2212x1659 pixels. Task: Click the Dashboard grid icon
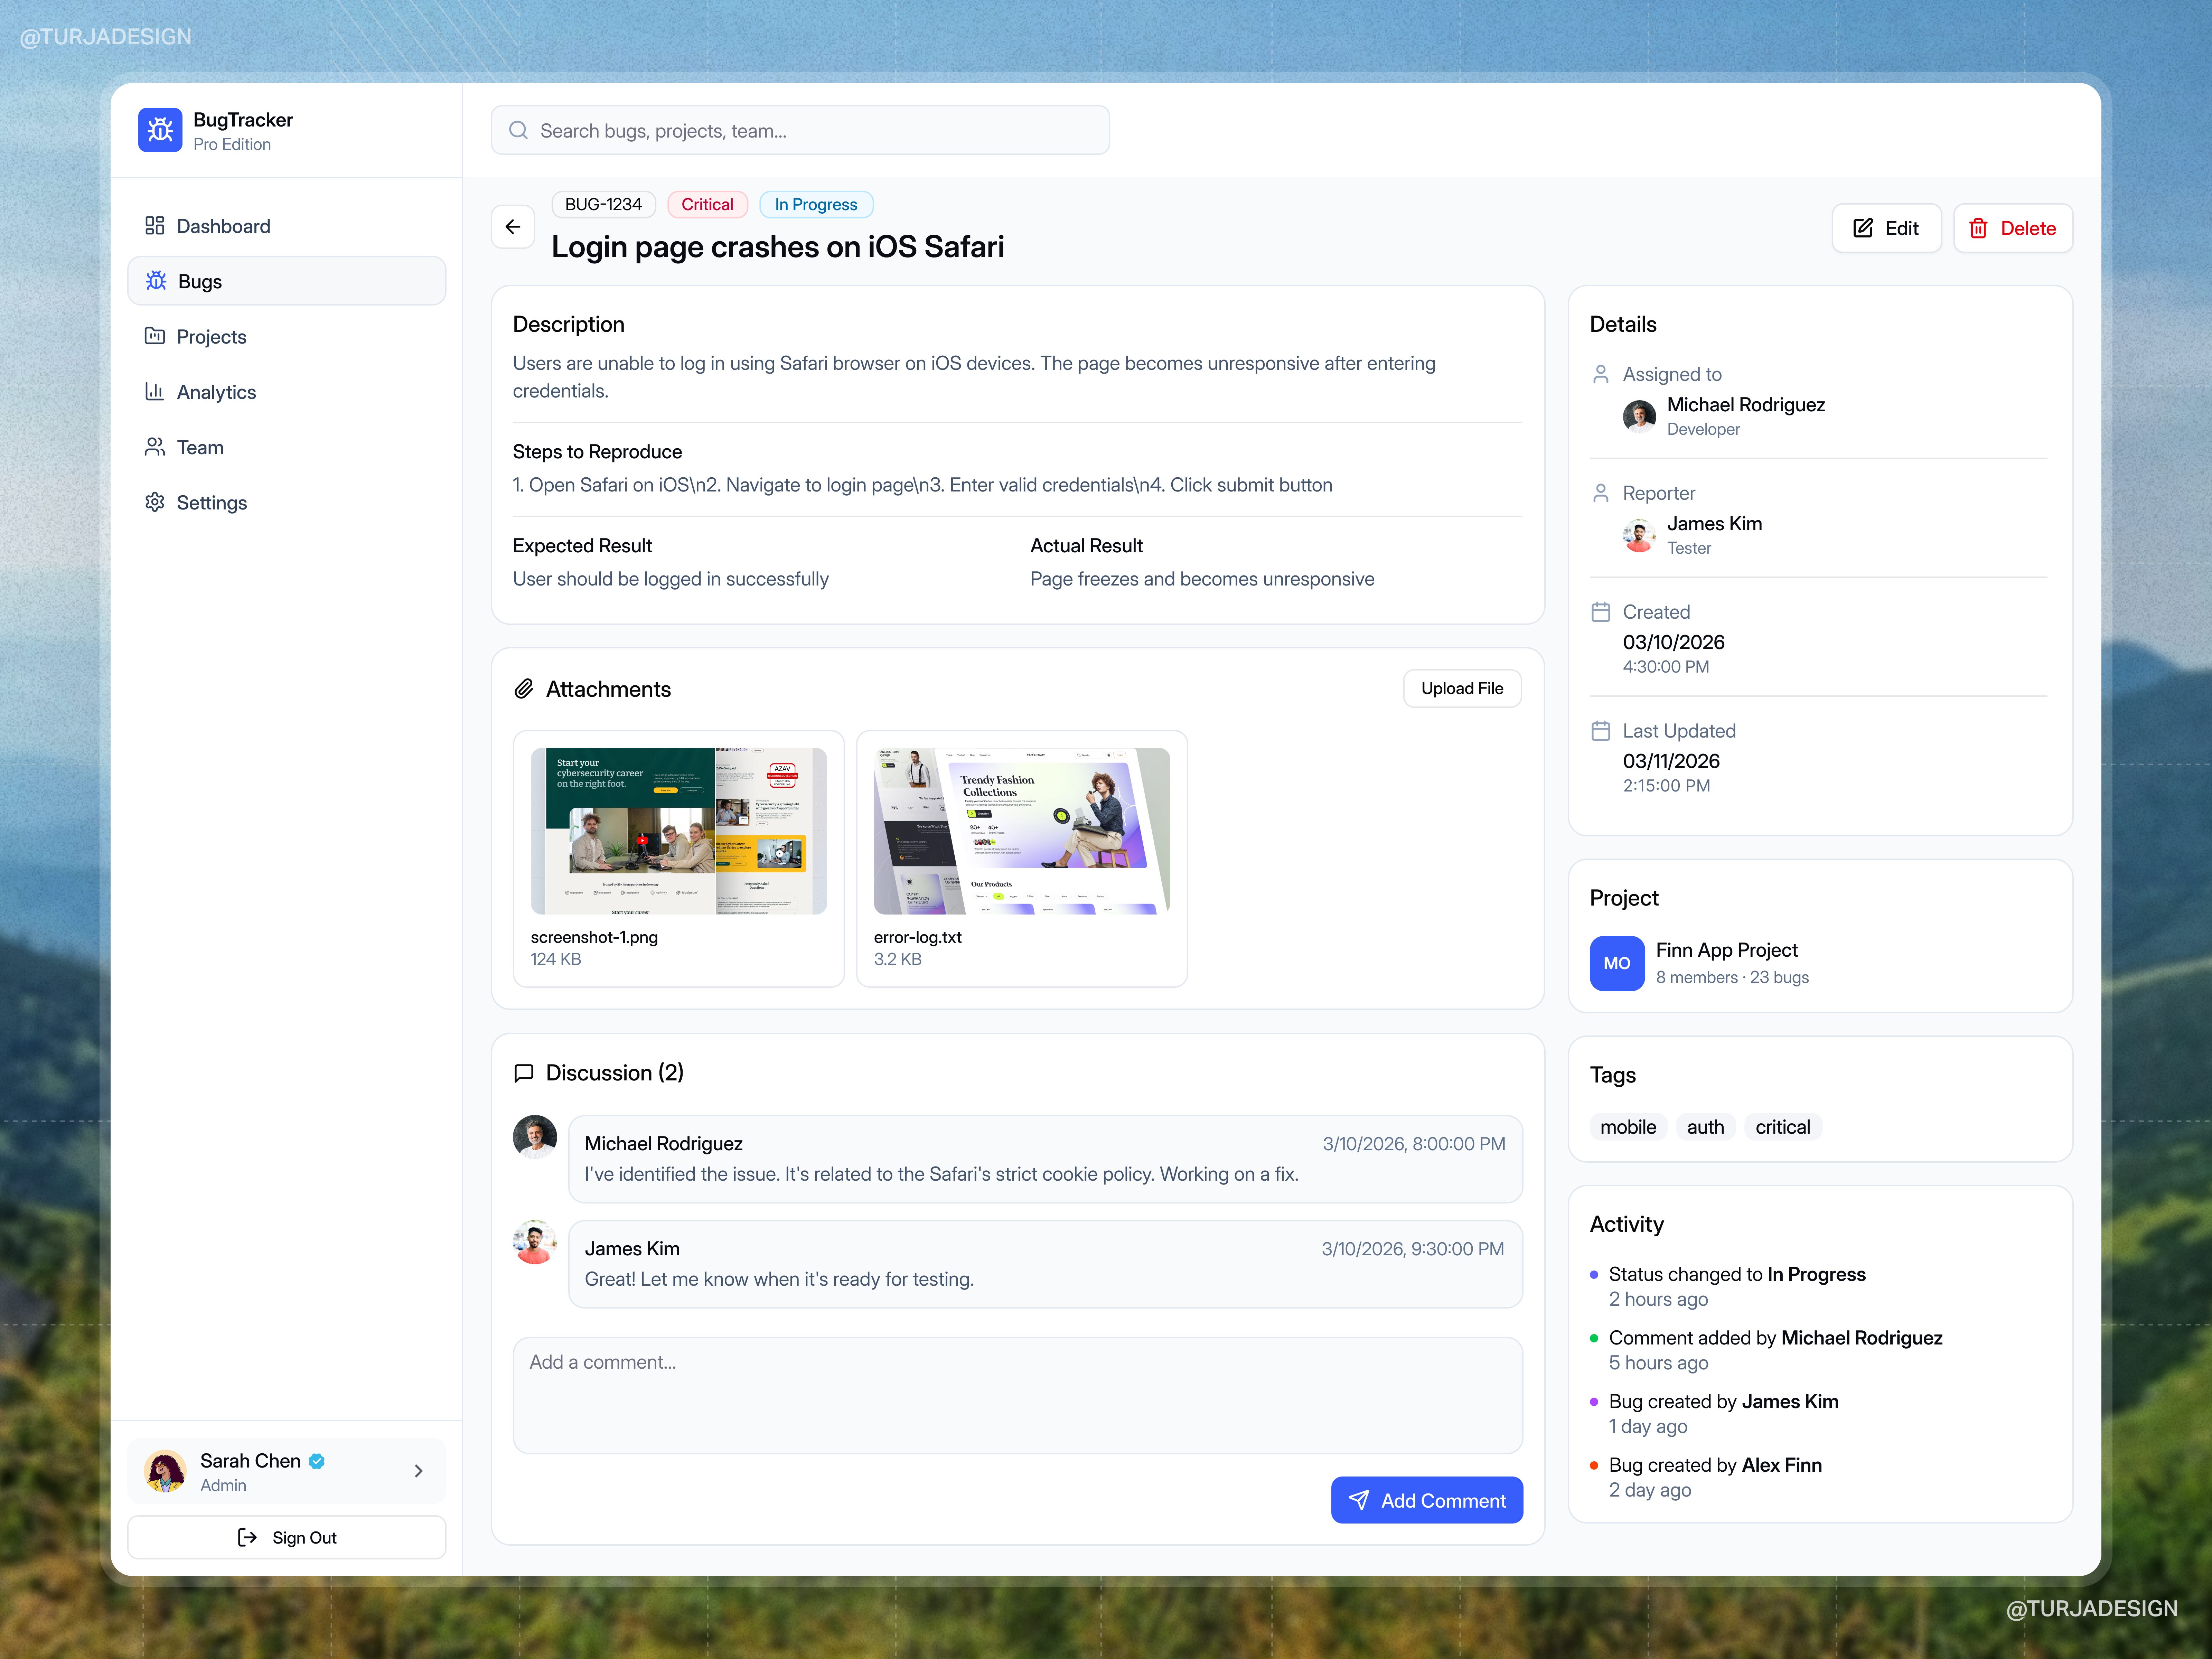(x=154, y=226)
